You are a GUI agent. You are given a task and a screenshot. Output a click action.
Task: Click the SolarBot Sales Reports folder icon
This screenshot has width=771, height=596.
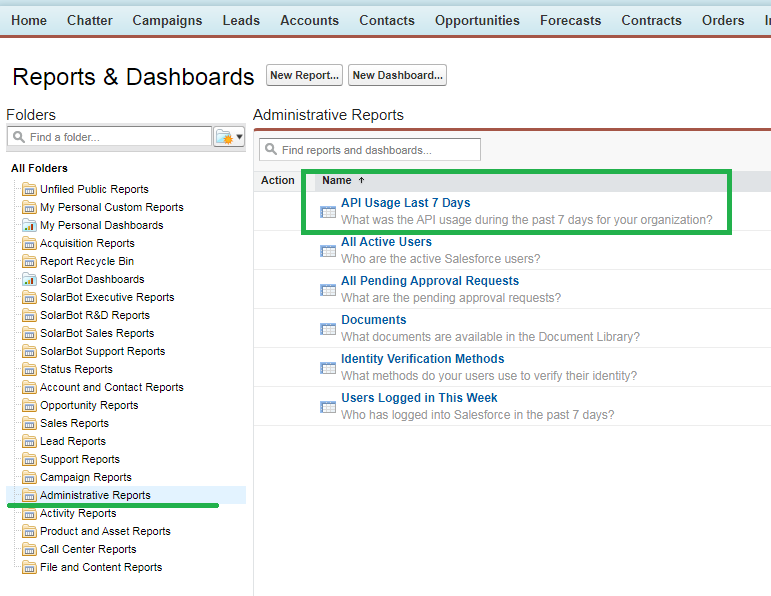(x=30, y=333)
